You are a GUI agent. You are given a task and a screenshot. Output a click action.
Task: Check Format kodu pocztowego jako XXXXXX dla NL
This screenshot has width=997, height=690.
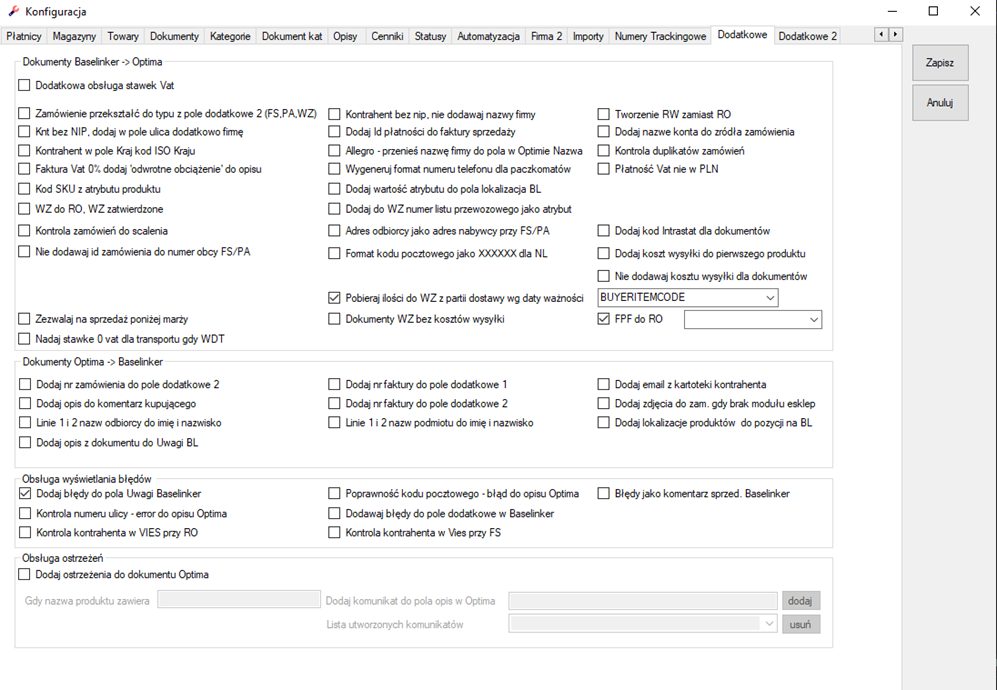tap(334, 253)
